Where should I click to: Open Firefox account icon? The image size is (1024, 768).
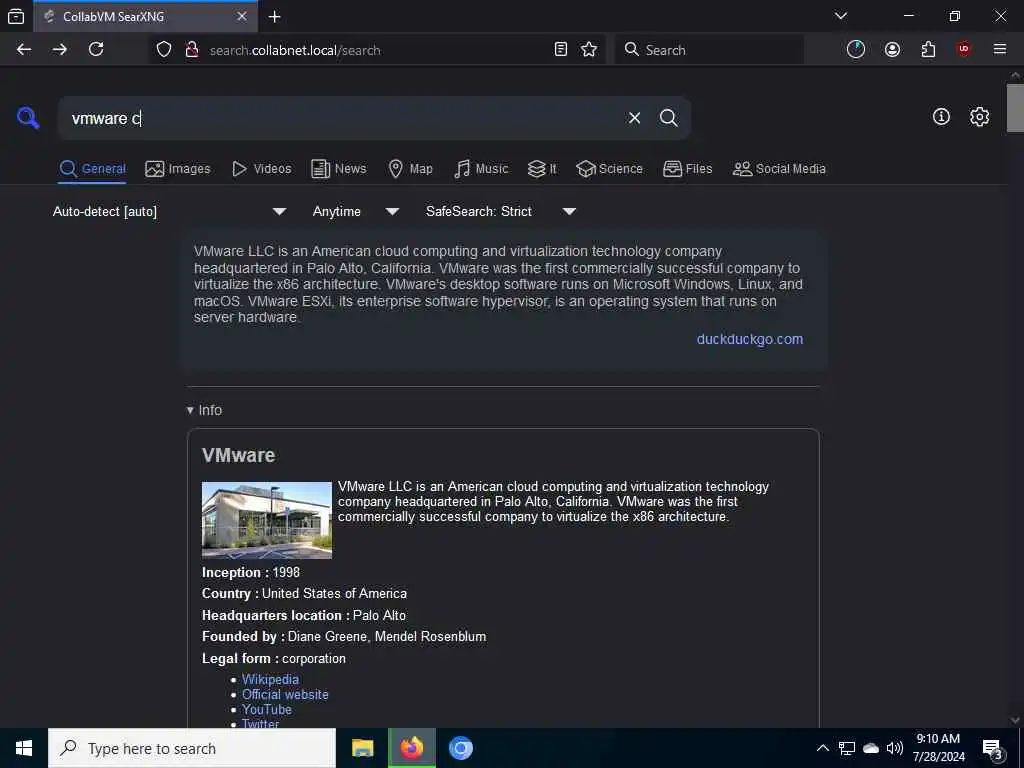tap(892, 50)
